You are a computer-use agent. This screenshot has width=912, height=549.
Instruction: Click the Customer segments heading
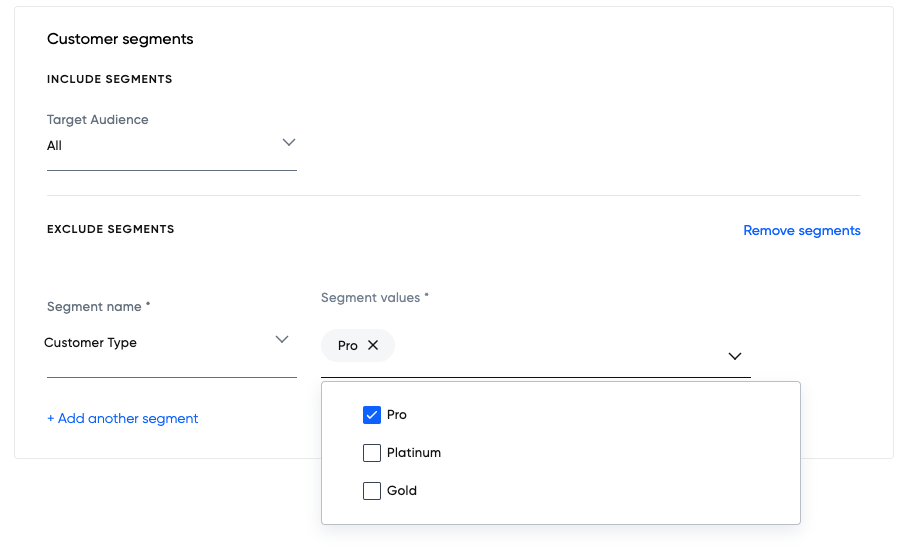pos(120,39)
